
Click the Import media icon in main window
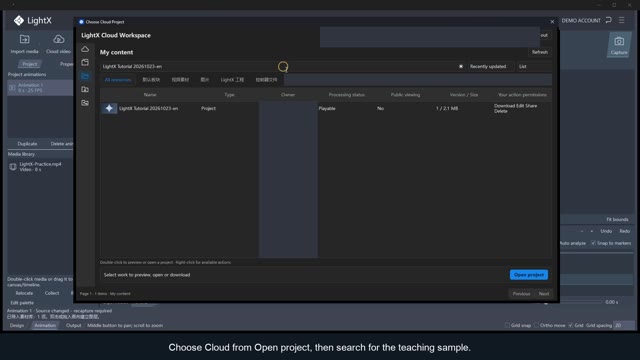coord(24,39)
